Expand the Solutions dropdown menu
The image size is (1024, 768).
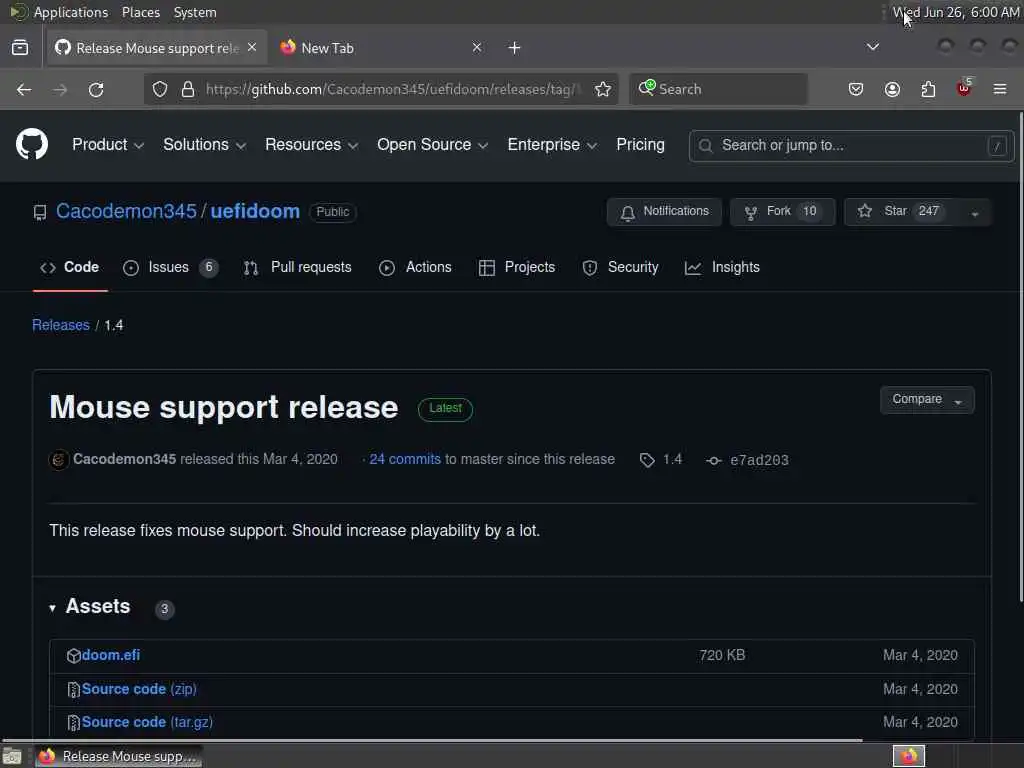[204, 145]
